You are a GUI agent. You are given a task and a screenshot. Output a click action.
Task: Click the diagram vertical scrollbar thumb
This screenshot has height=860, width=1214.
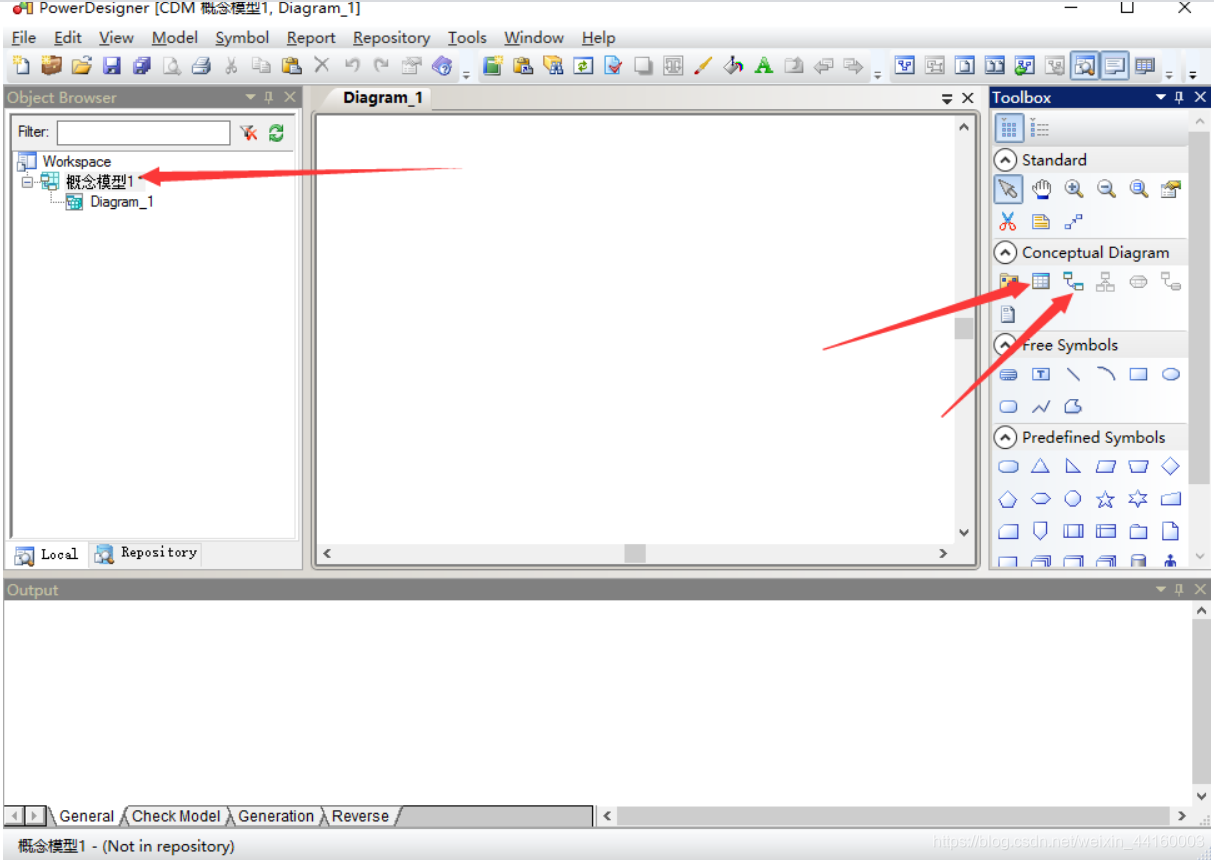click(963, 328)
